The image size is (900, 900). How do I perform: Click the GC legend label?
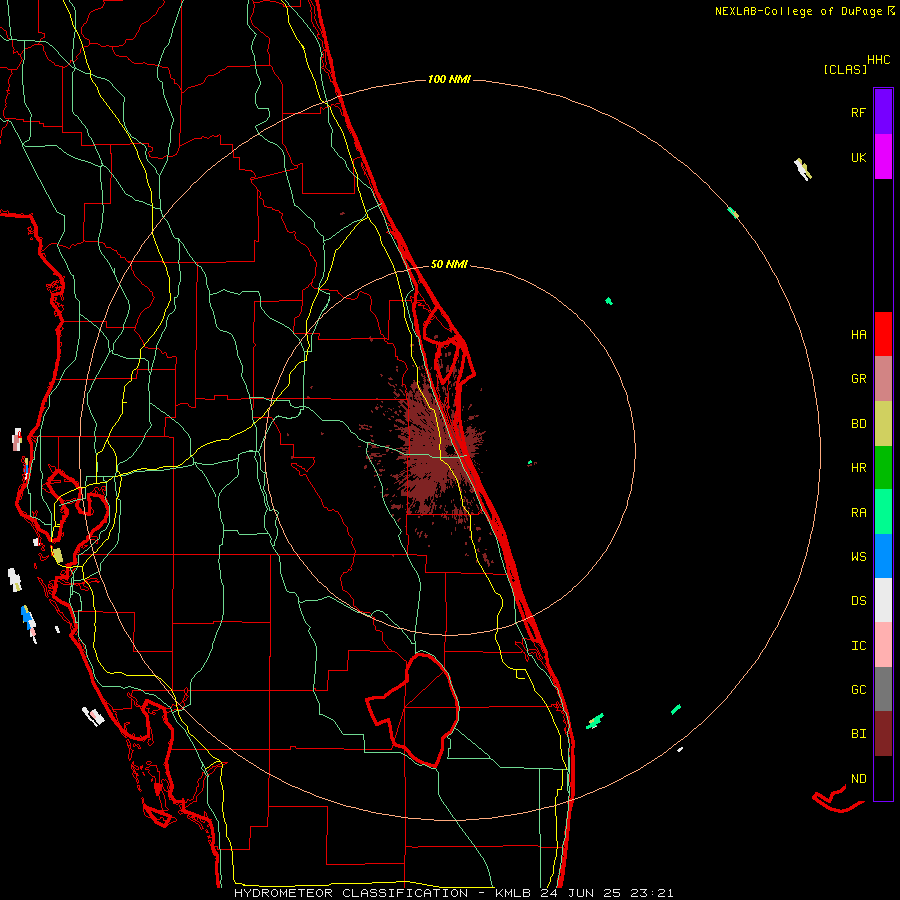[858, 690]
